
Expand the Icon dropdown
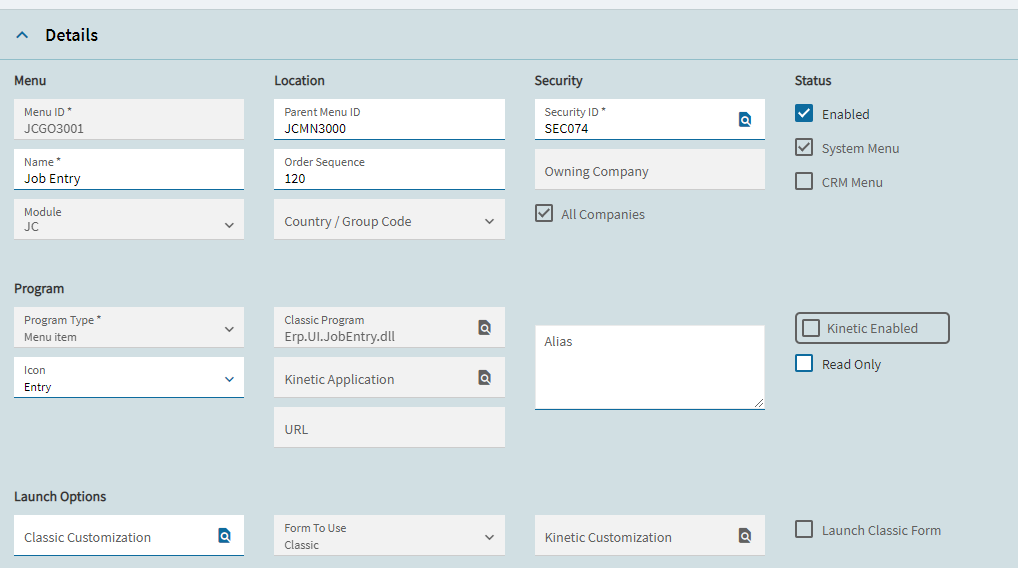229,379
